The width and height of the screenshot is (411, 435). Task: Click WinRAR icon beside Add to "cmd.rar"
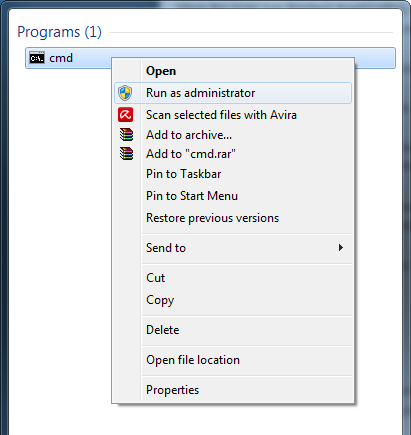pos(126,154)
